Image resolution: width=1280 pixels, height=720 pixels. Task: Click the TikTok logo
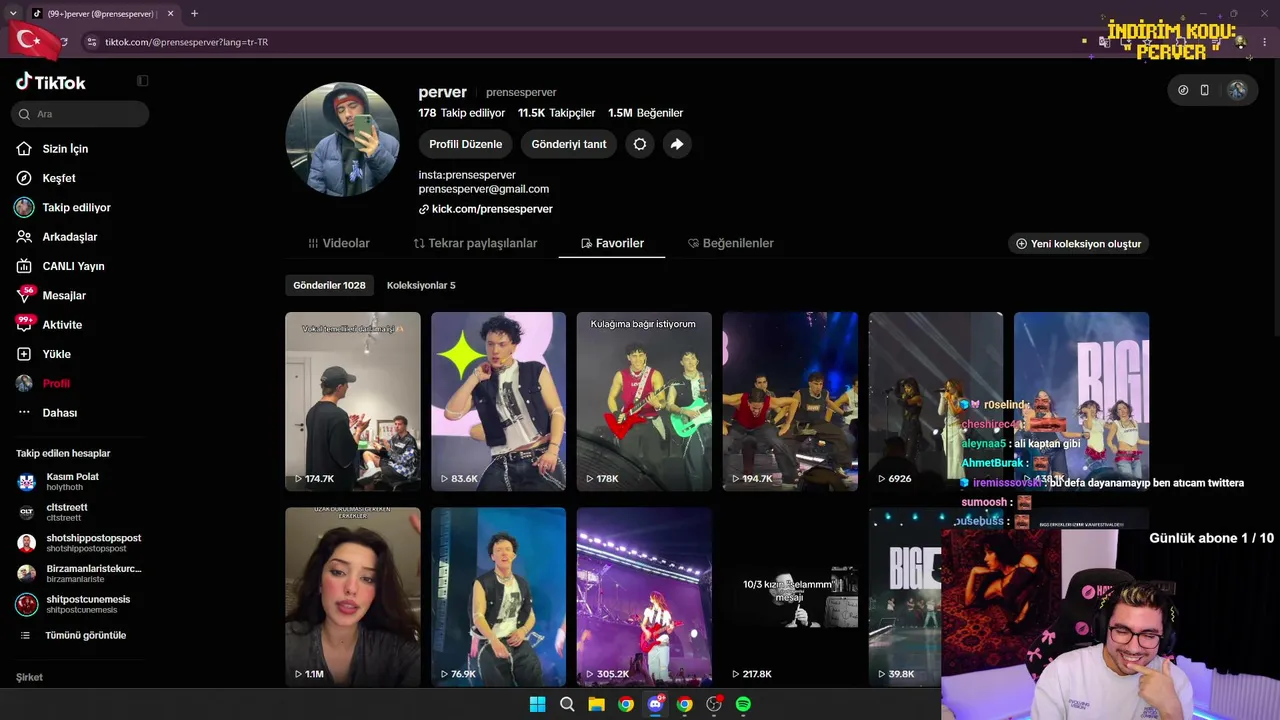(x=51, y=82)
